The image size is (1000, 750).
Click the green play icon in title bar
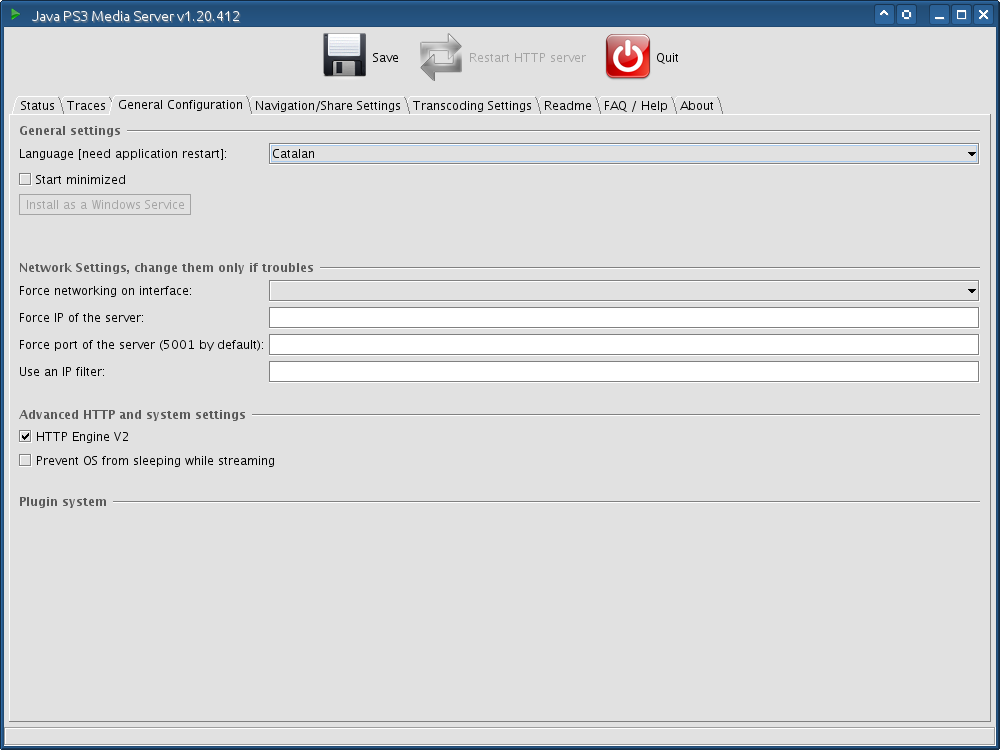pos(16,14)
